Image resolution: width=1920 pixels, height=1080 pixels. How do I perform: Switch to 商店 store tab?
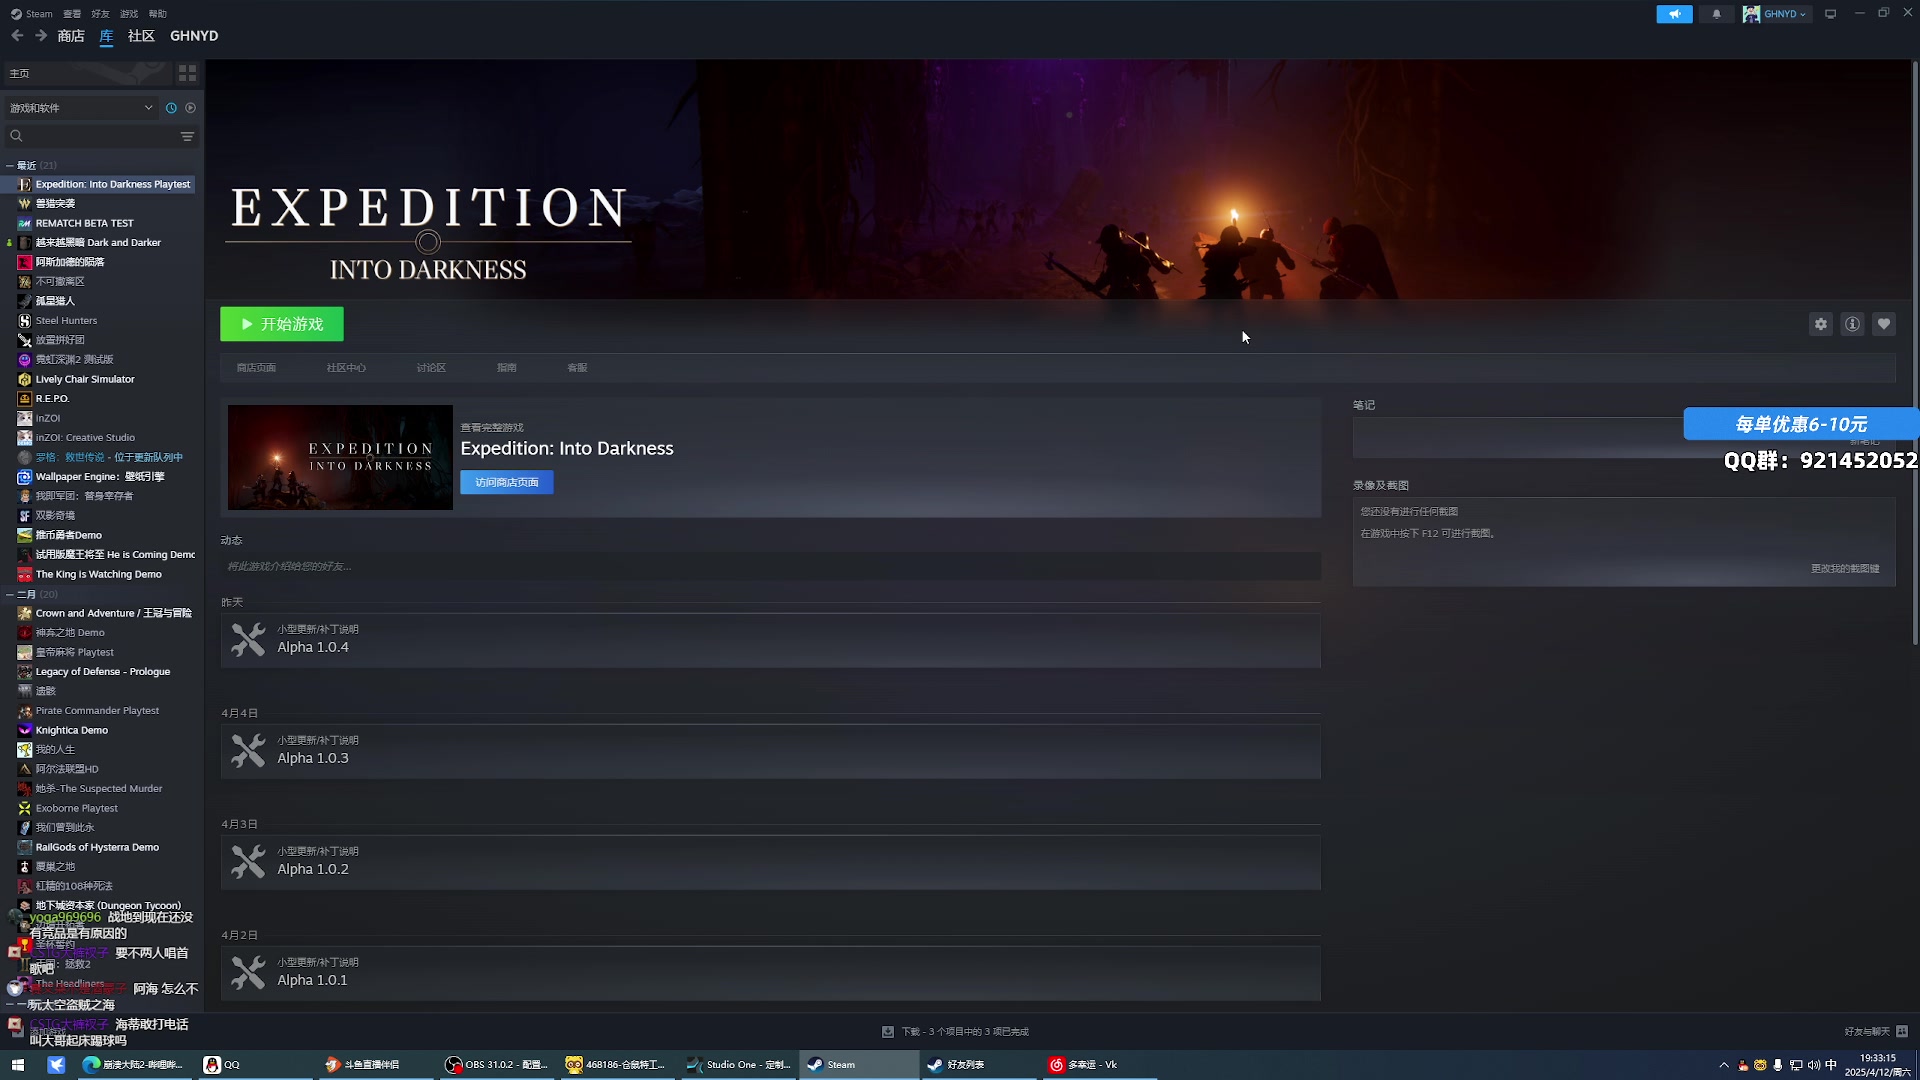coord(71,36)
